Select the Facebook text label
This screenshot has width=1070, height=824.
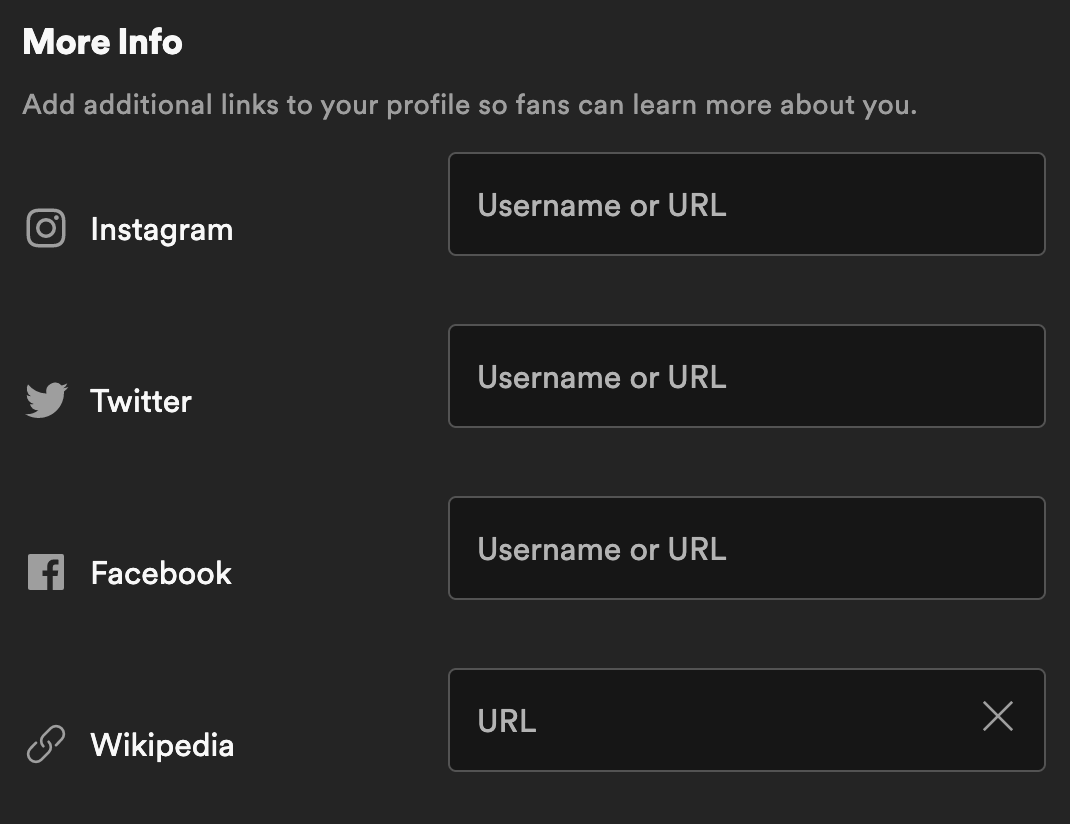click(x=161, y=574)
